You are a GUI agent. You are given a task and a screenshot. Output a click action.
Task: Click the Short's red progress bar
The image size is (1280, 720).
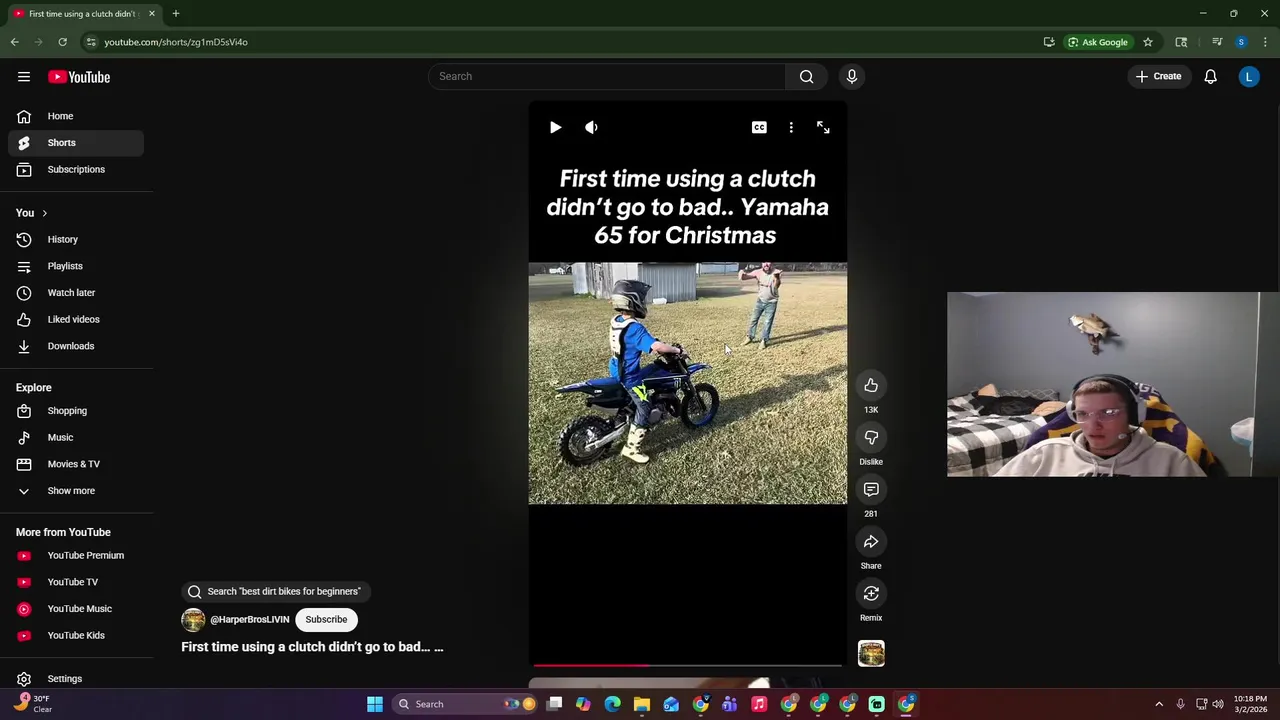[x=688, y=664]
